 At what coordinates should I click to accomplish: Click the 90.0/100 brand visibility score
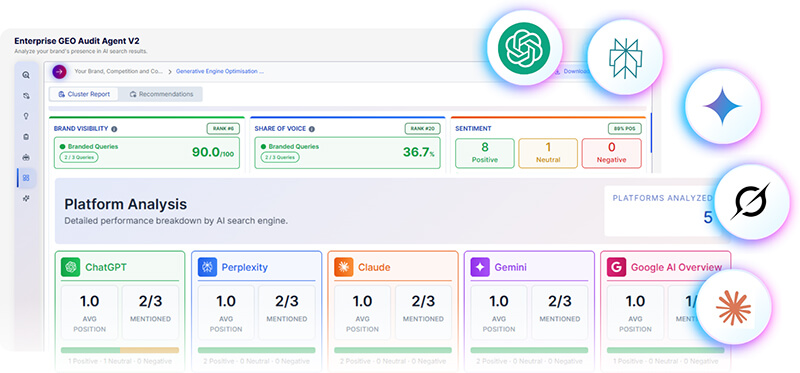pyautogui.click(x=213, y=152)
